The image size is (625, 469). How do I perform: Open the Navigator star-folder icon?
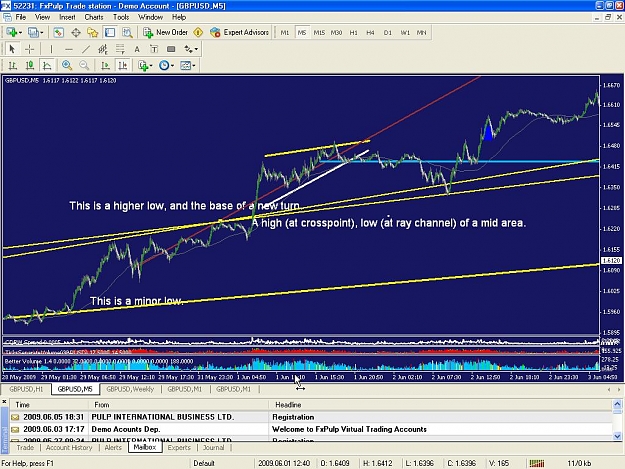point(92,33)
